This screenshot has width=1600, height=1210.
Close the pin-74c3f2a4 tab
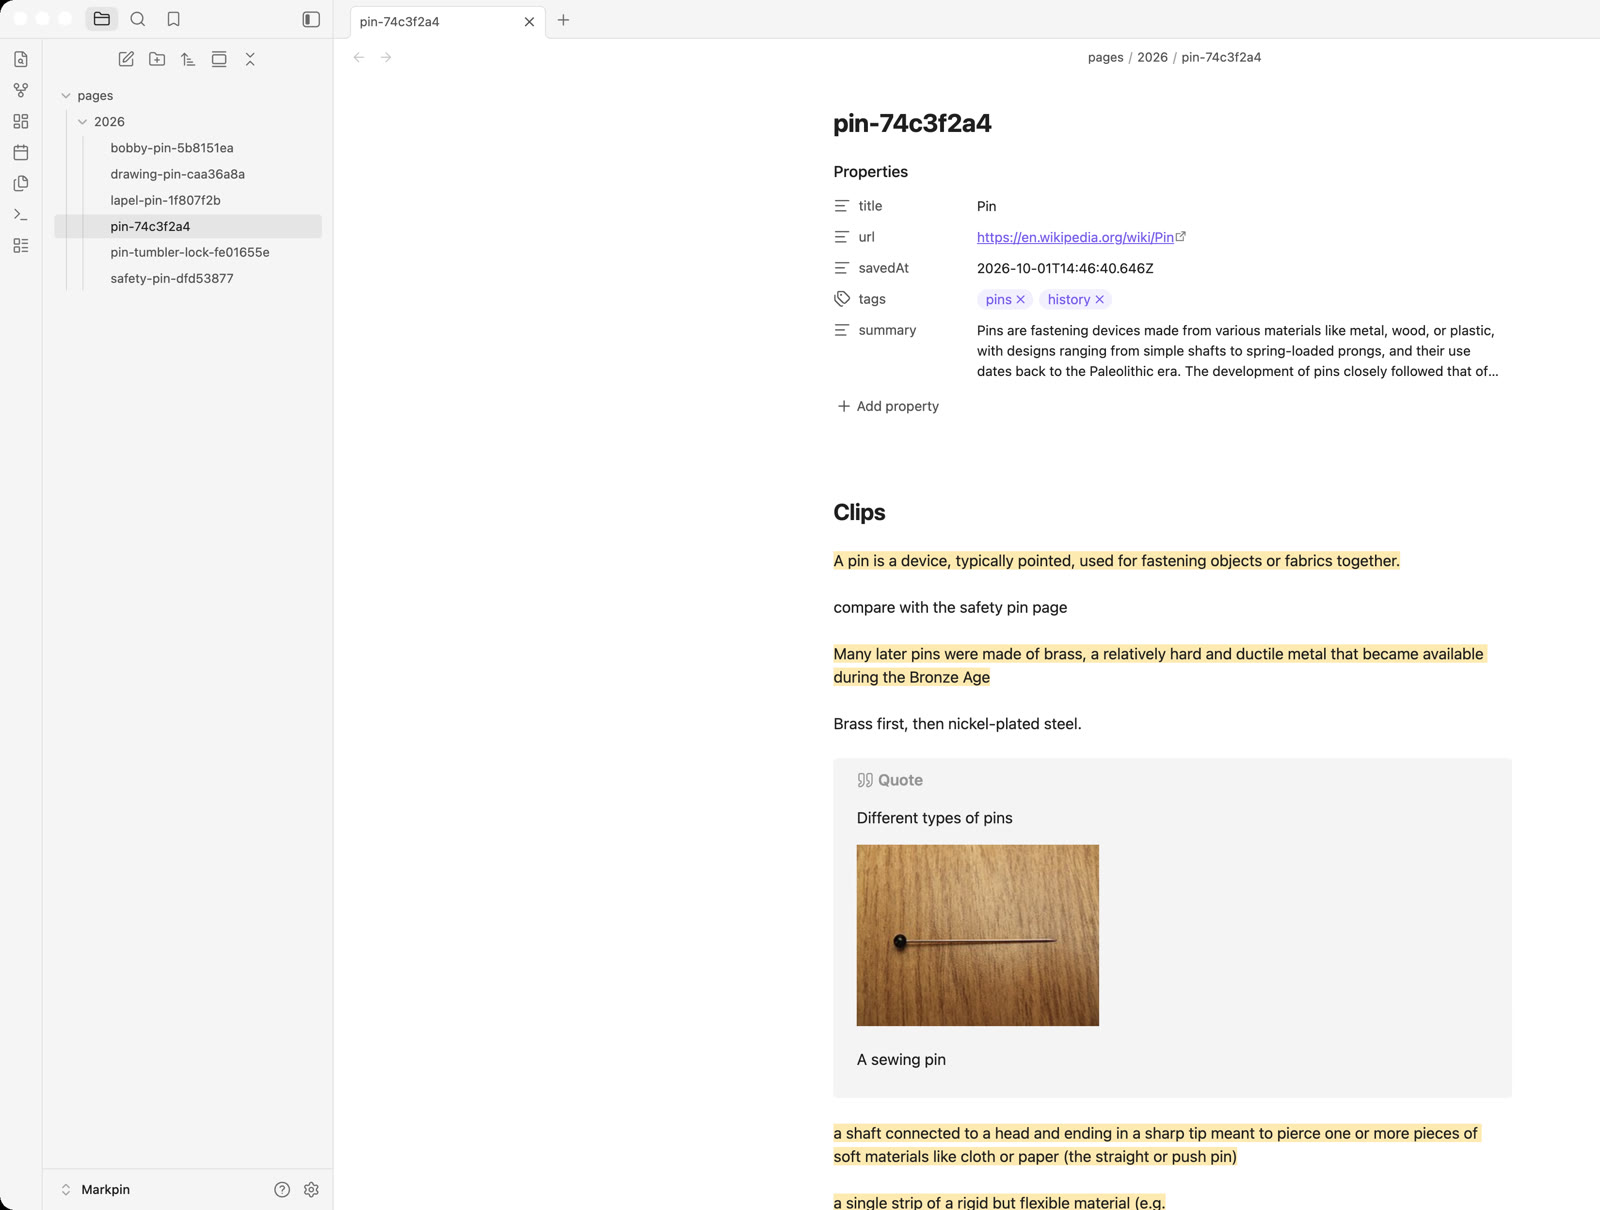pyautogui.click(x=529, y=21)
